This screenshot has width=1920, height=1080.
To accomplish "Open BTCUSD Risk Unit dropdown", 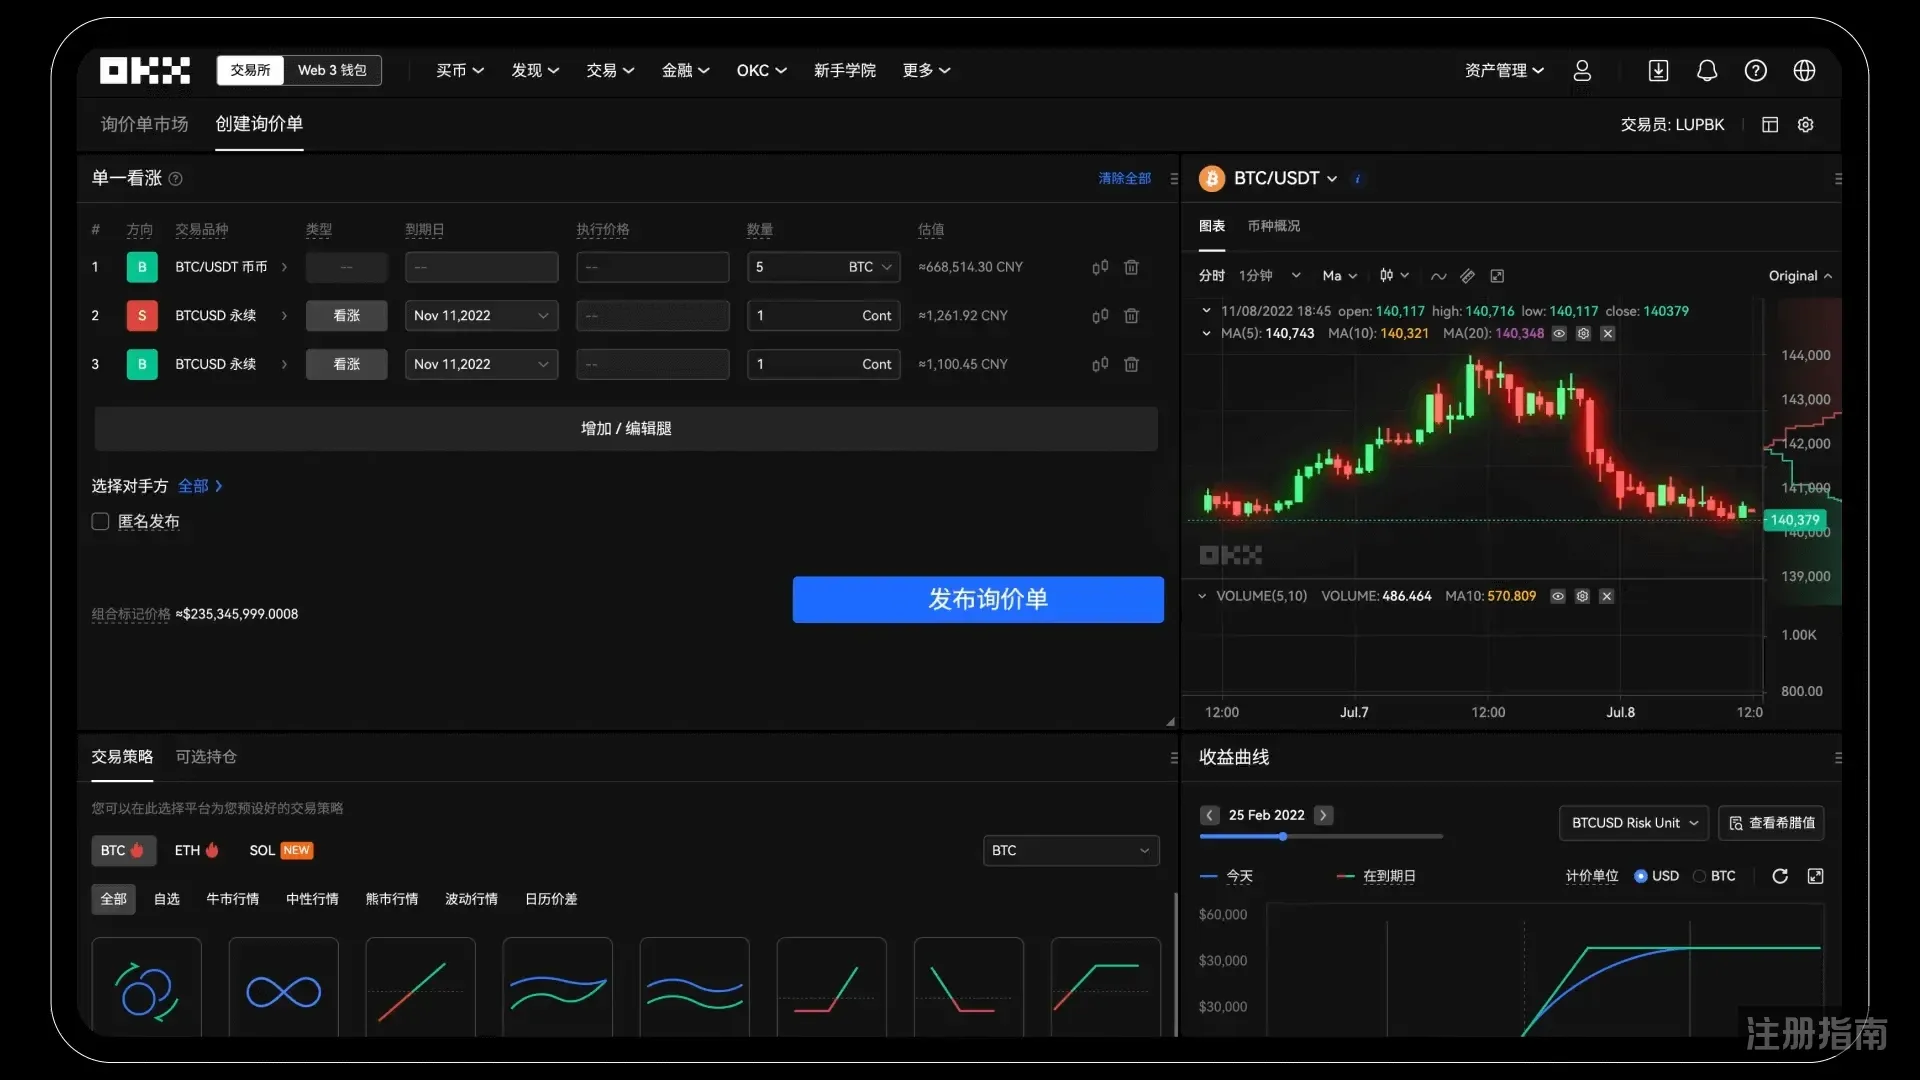I will pyautogui.click(x=1634, y=823).
